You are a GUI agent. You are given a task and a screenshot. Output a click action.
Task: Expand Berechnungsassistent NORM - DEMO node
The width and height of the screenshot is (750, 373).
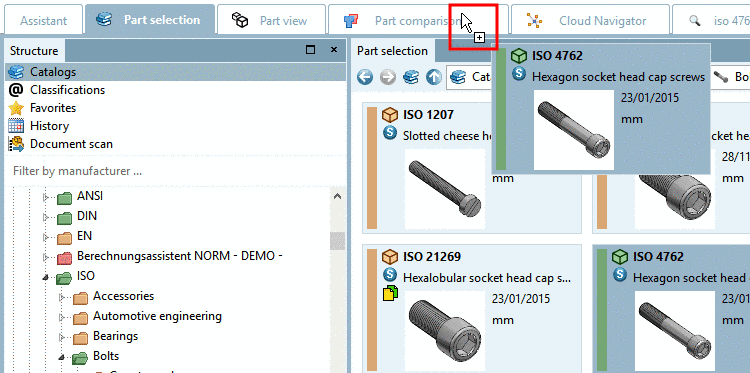[46, 257]
